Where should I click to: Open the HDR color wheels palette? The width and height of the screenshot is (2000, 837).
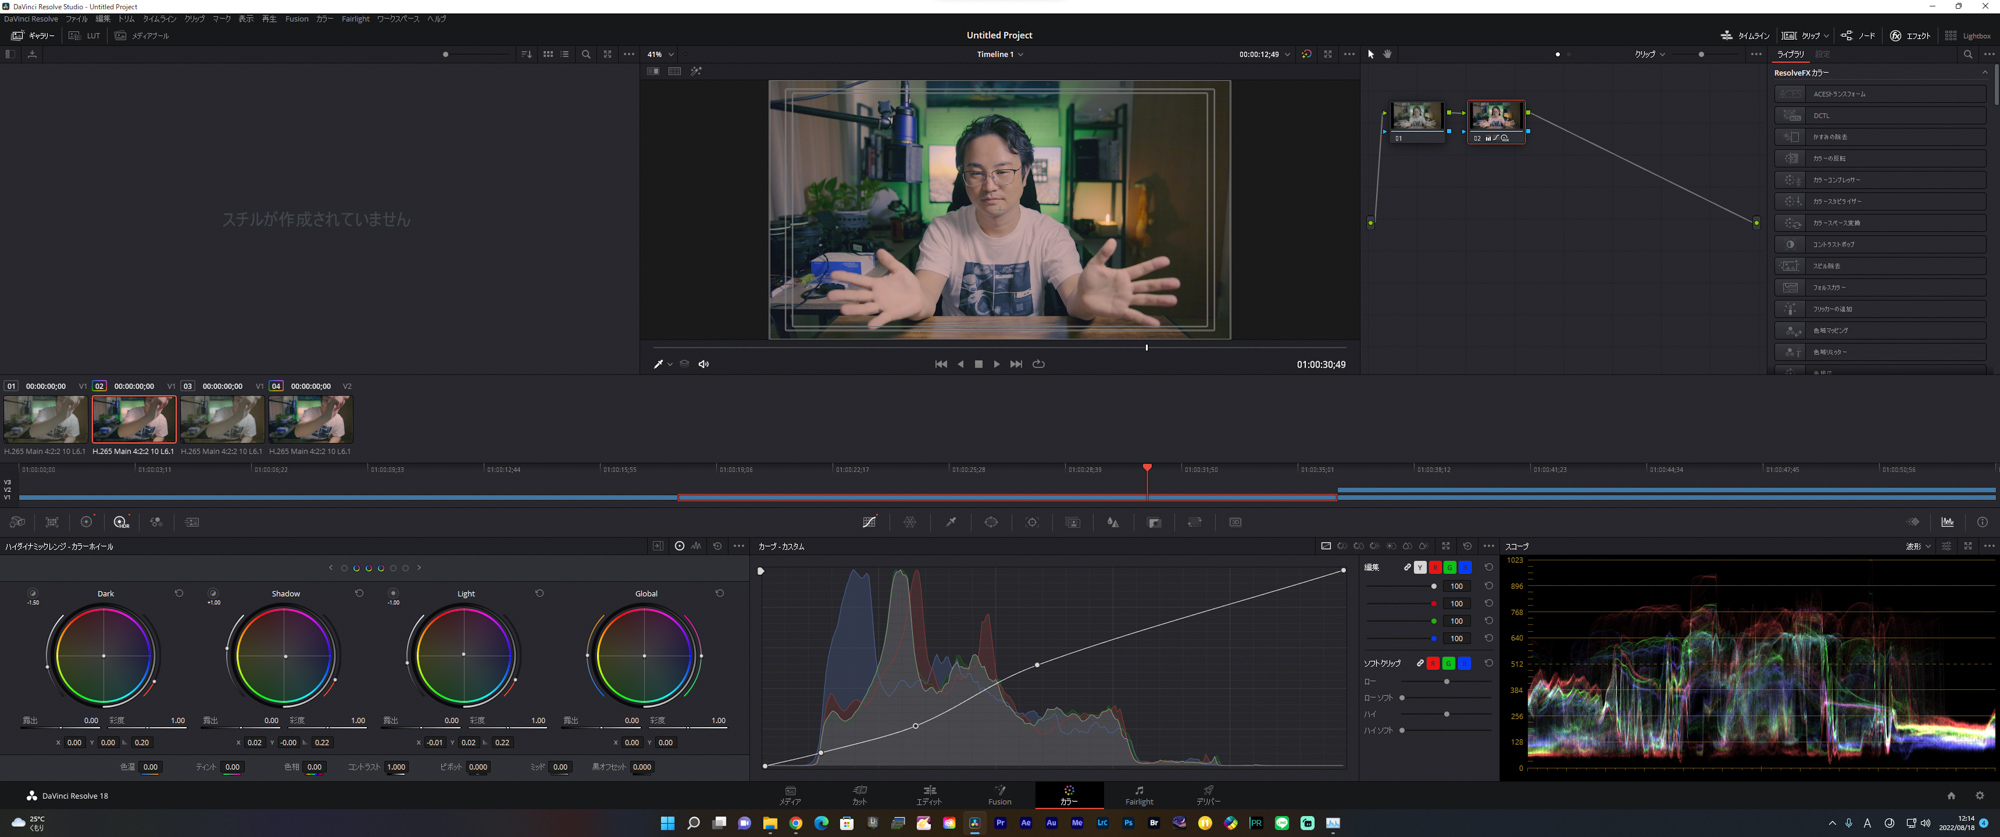[121, 522]
